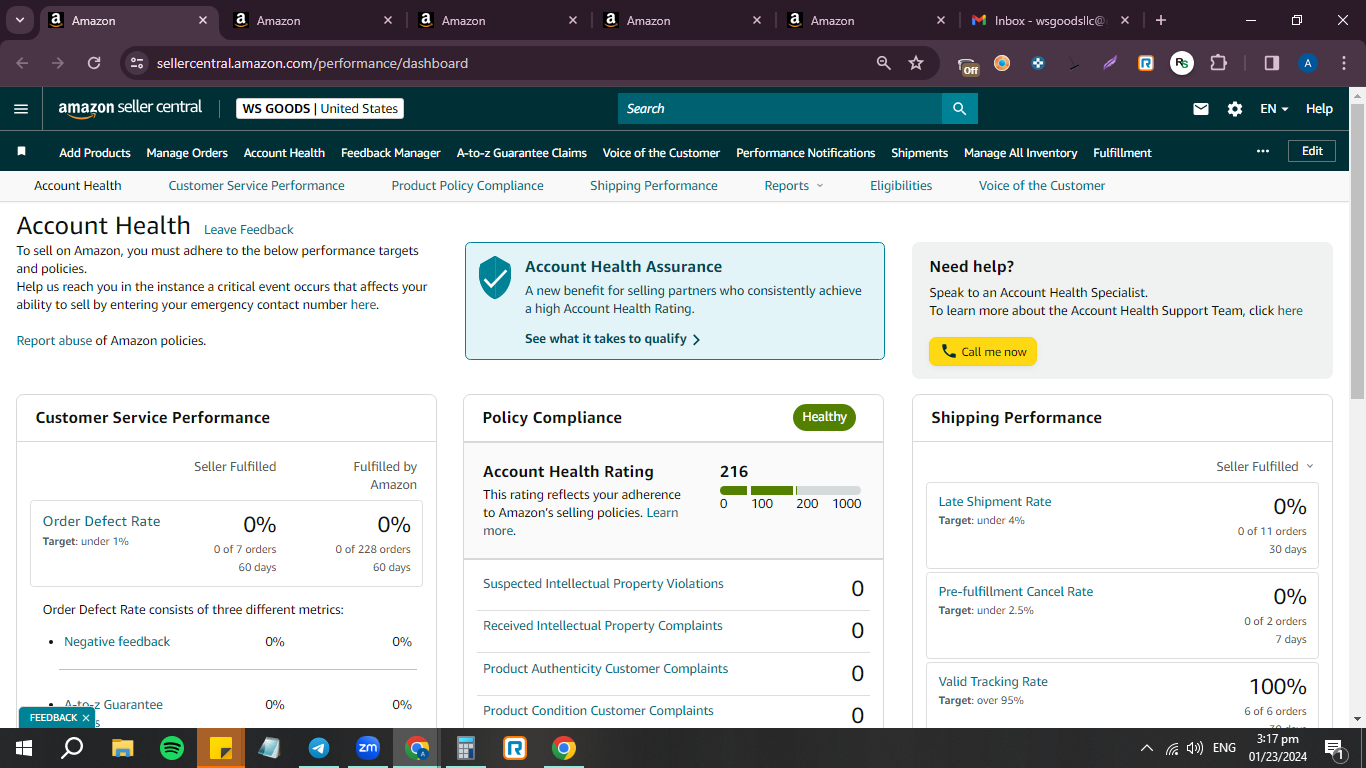
Task: Open the Negative feedback link
Action: coord(117,641)
